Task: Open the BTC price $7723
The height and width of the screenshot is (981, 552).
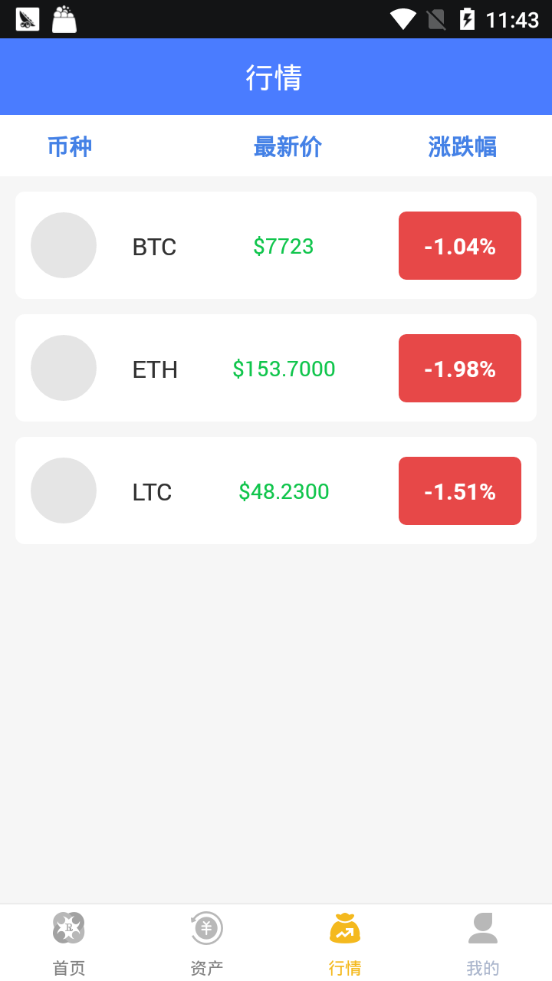Action: click(284, 247)
